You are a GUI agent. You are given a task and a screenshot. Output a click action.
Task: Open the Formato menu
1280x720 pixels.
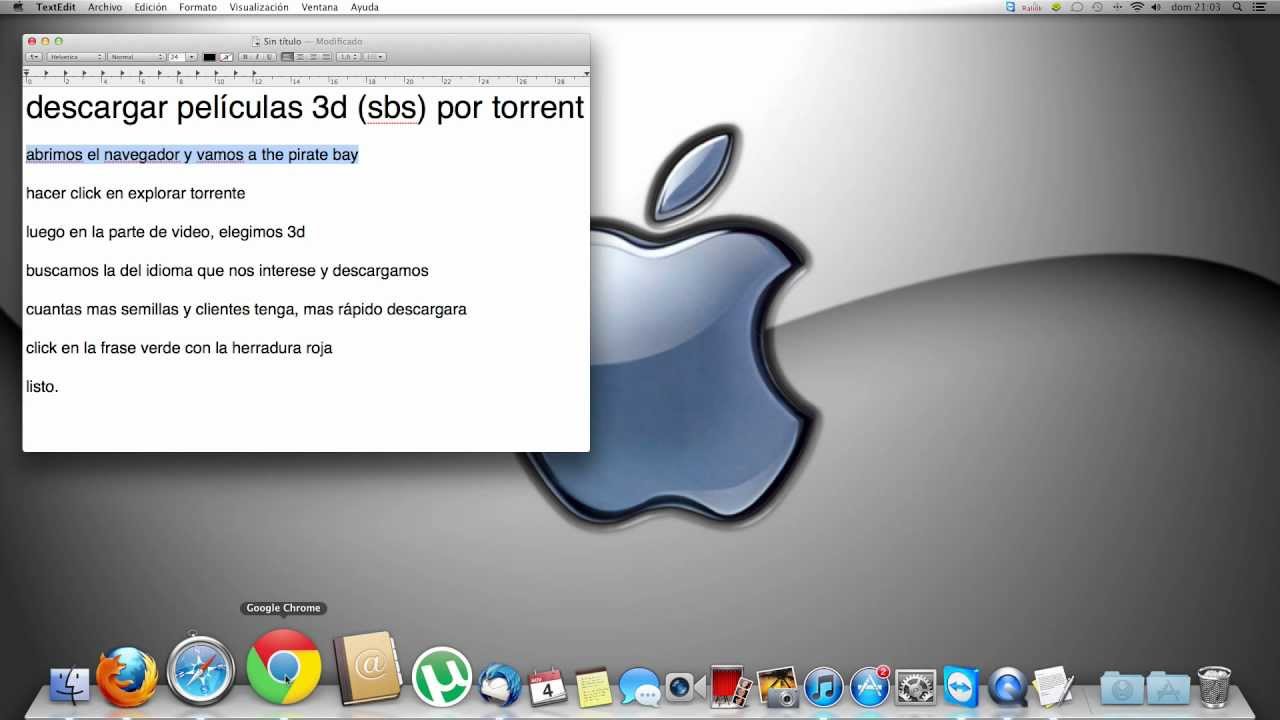198,7
